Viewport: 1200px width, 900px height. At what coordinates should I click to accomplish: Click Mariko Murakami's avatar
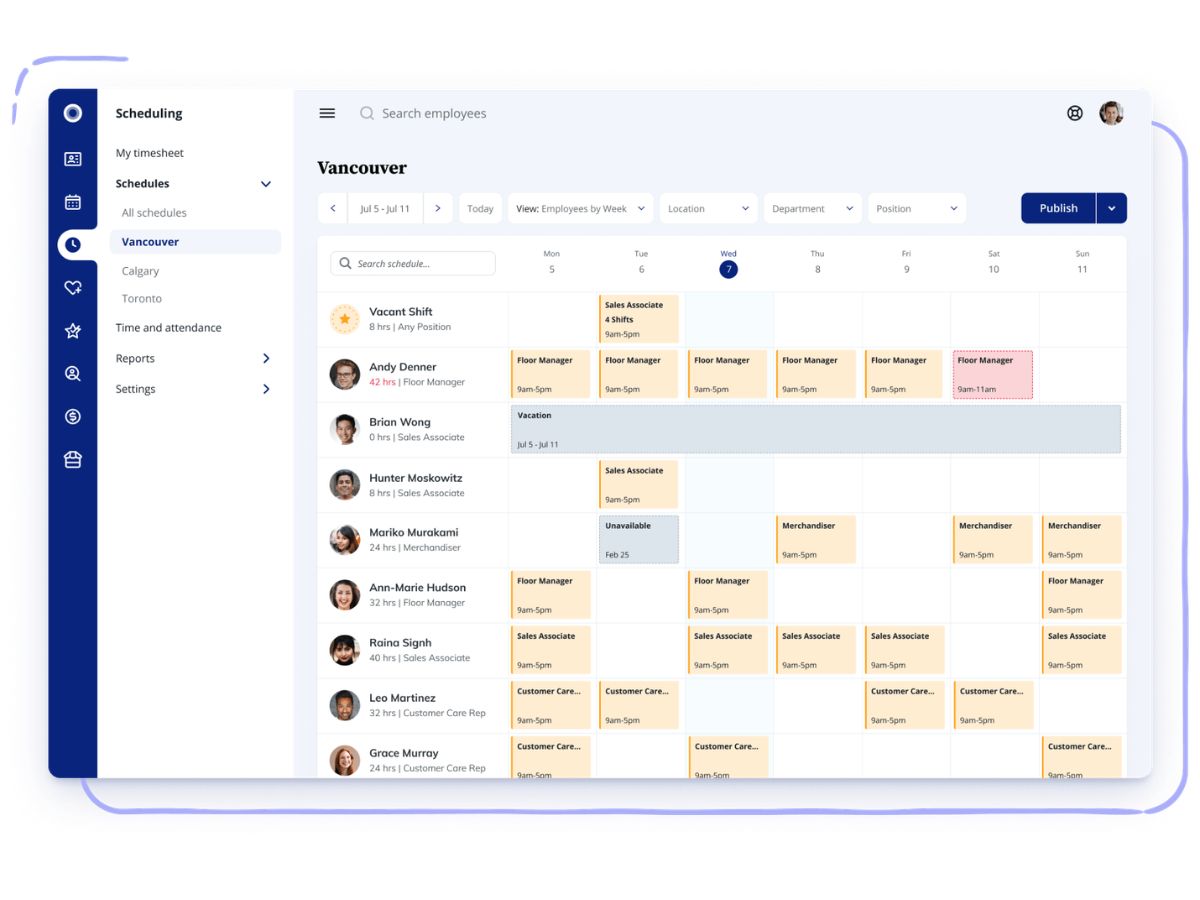point(345,540)
